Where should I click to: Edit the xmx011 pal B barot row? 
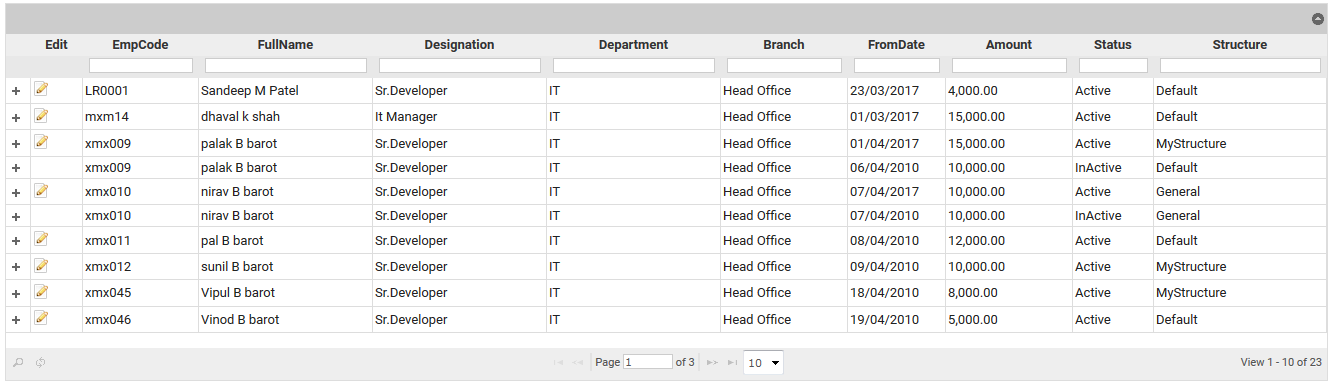[x=41, y=239]
